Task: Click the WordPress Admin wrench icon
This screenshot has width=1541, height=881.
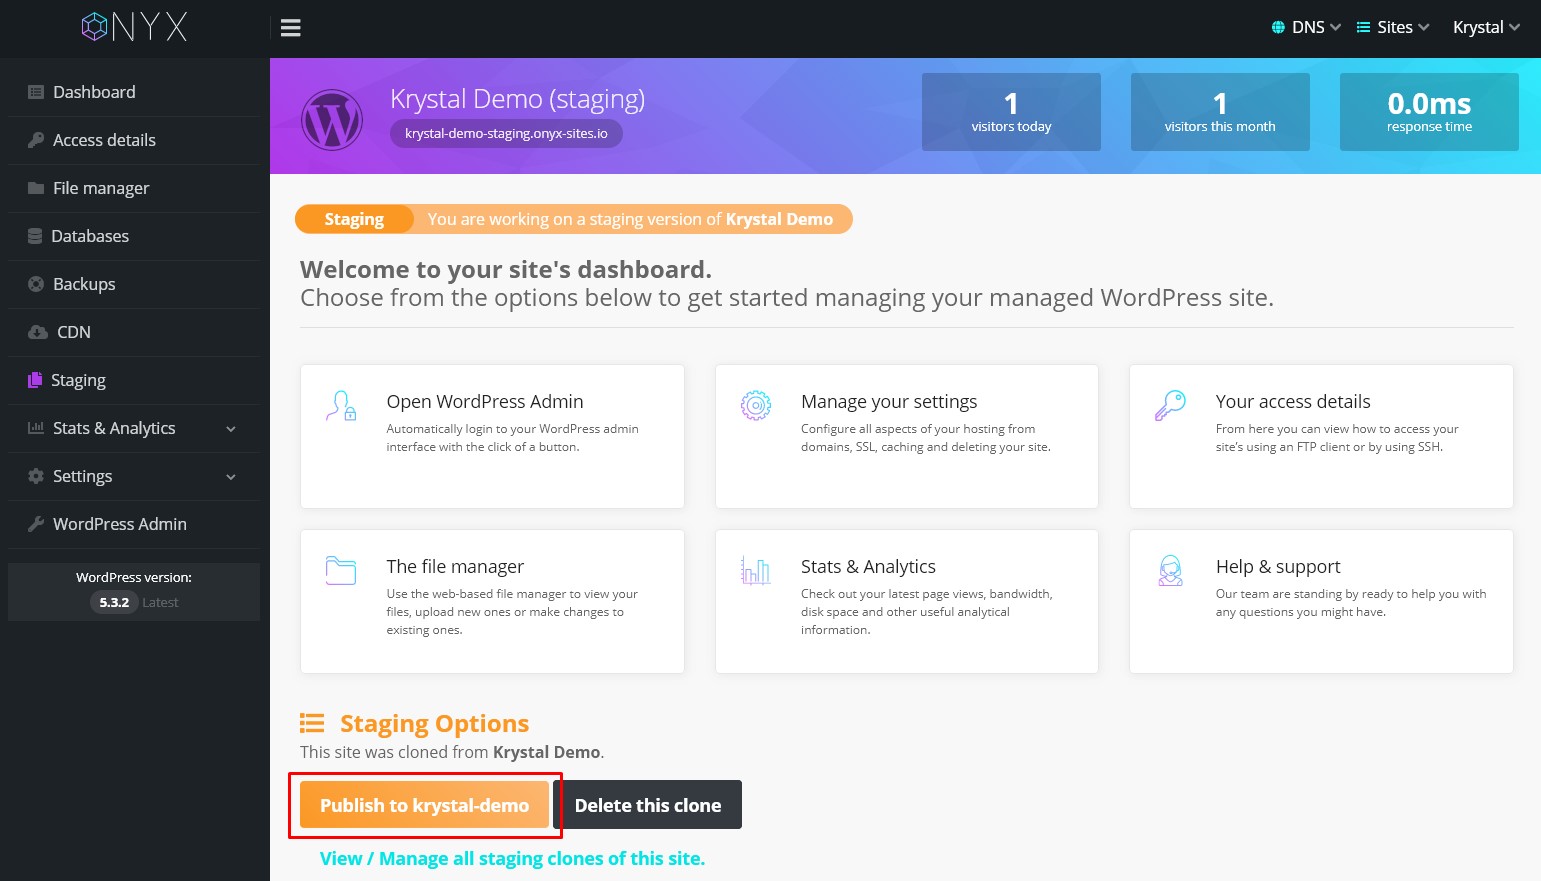Action: coord(36,524)
